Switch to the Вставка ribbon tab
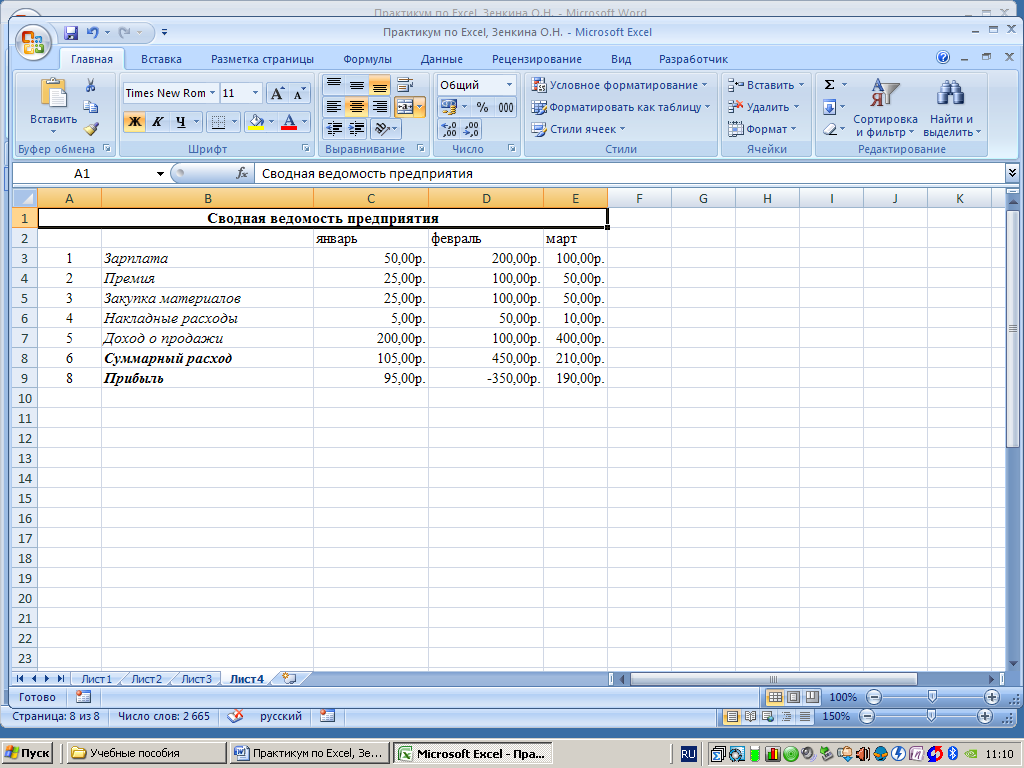Image resolution: width=1024 pixels, height=768 pixels. click(x=161, y=59)
